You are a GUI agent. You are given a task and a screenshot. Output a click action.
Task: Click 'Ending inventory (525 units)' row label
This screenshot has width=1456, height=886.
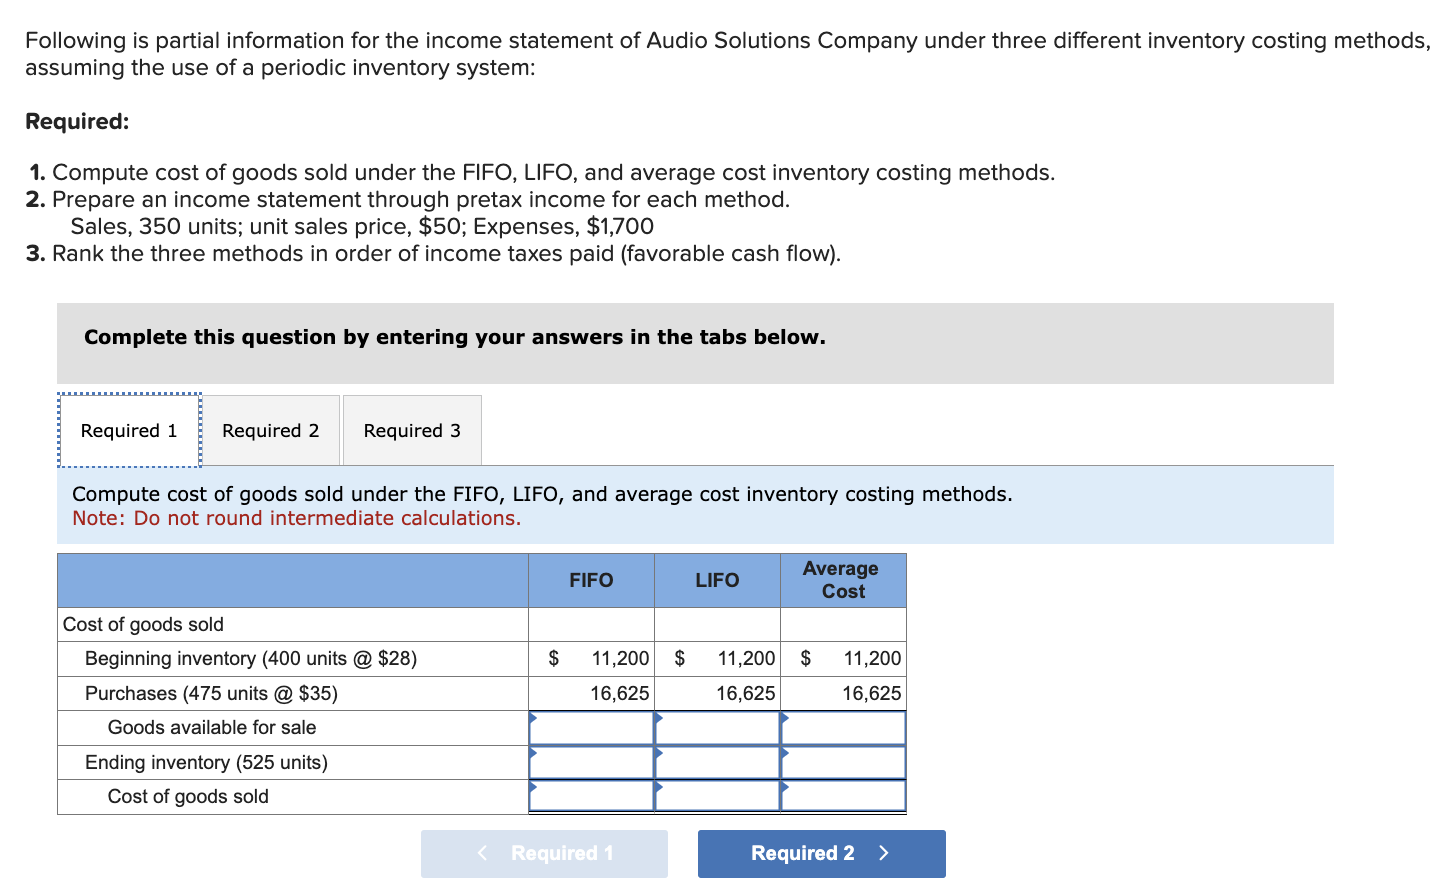[206, 762]
